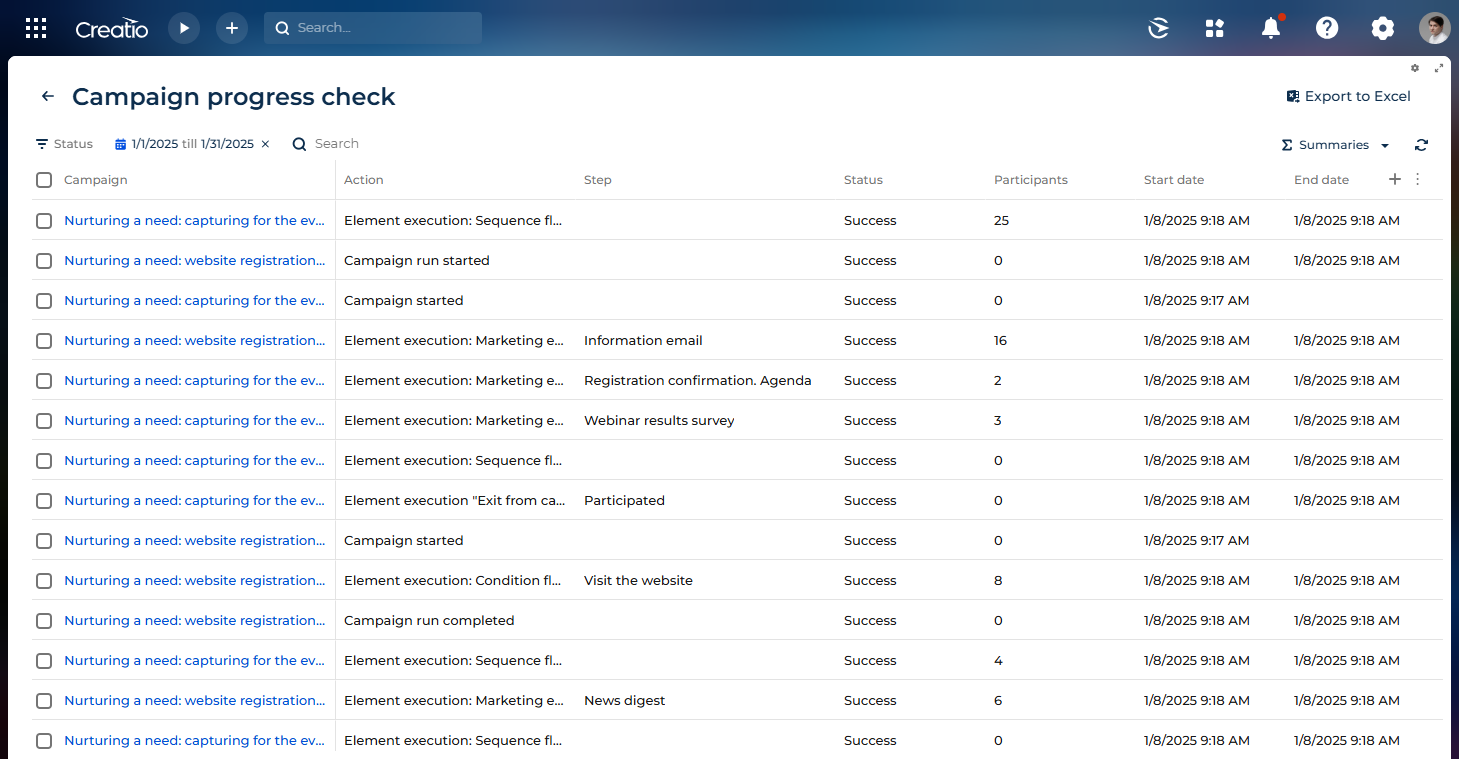Remove the date range filter

click(x=265, y=144)
